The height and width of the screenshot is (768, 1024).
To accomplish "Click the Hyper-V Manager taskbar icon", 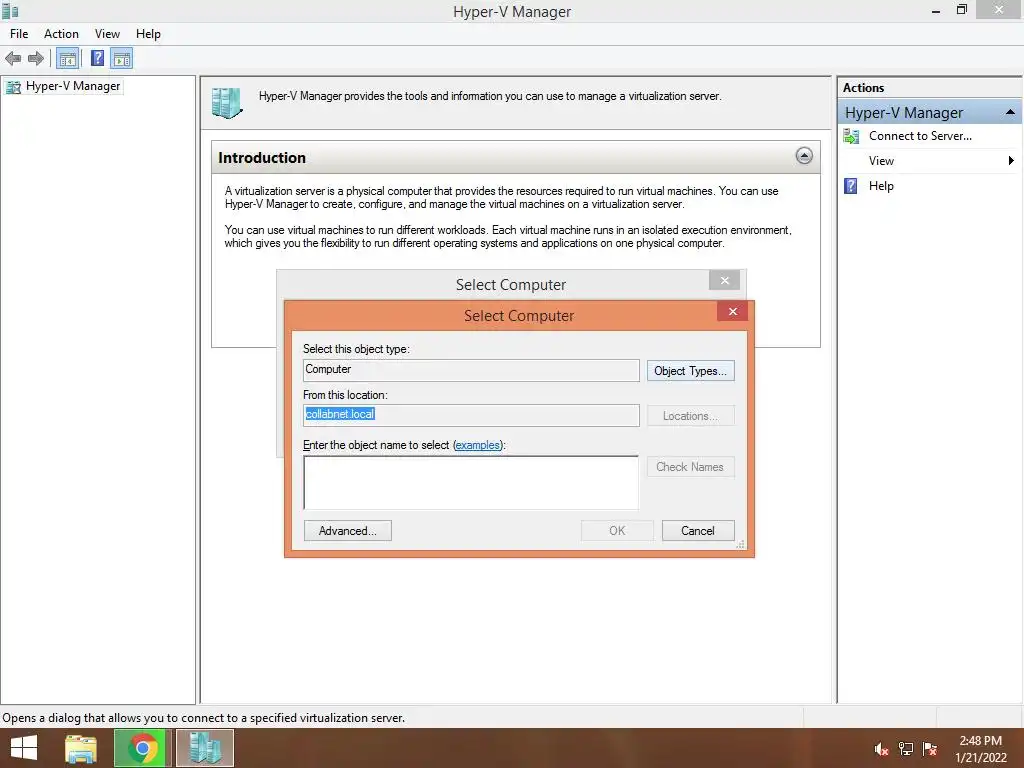I will pos(204,748).
